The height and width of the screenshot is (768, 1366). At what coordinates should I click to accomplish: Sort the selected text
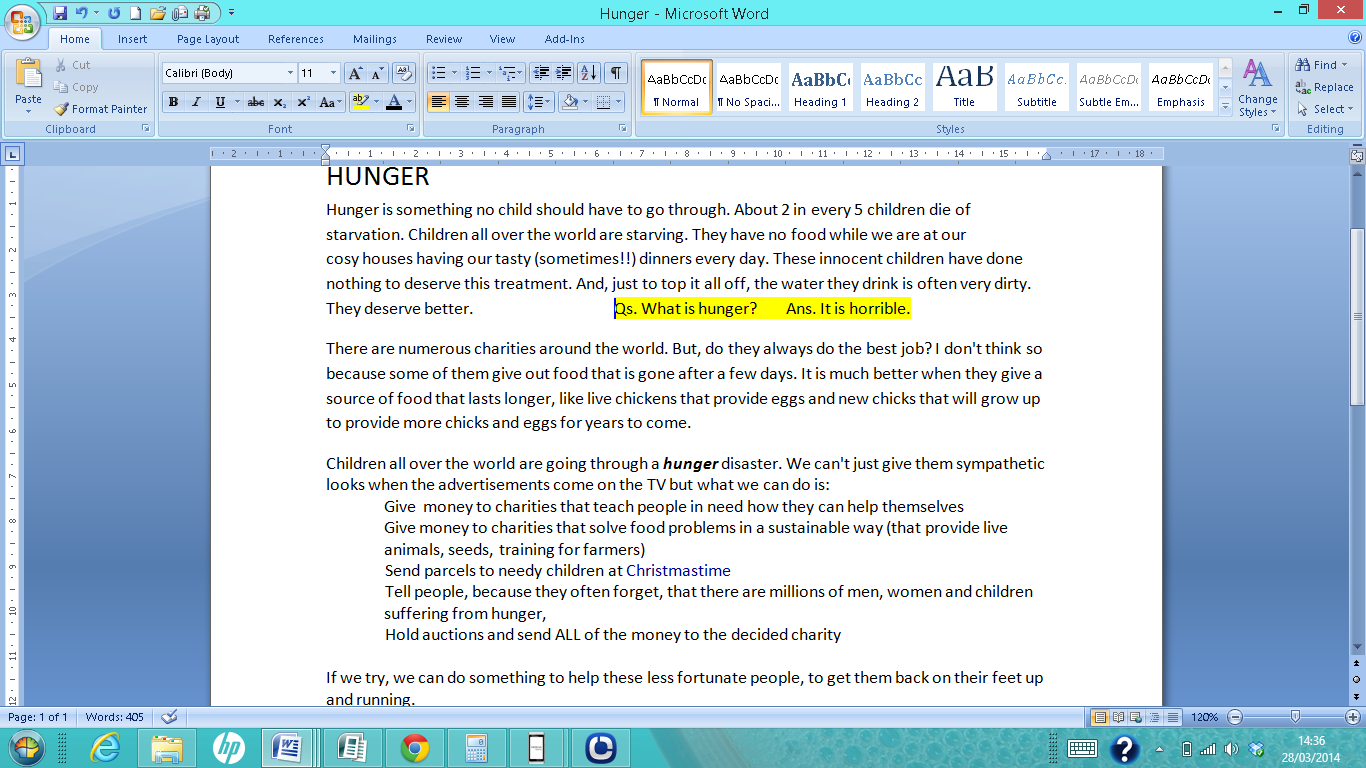pos(589,73)
